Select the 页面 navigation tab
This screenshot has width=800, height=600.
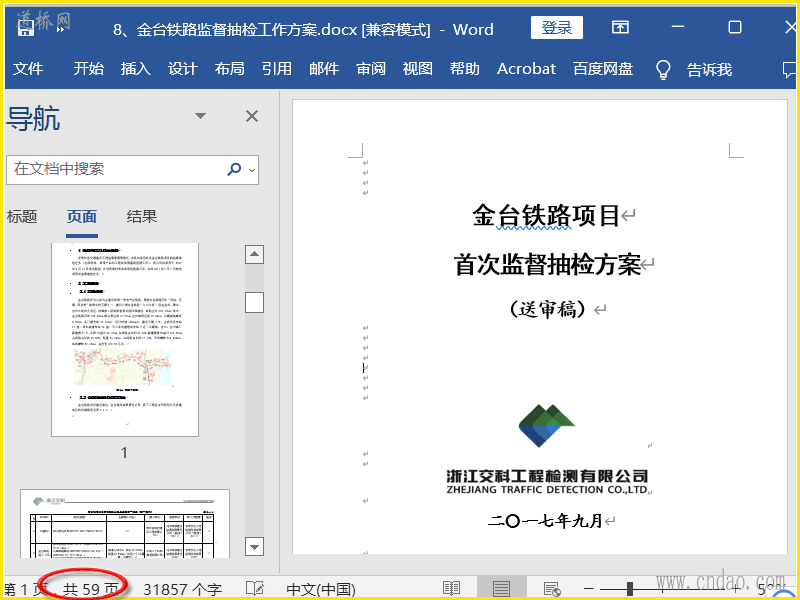point(82,217)
